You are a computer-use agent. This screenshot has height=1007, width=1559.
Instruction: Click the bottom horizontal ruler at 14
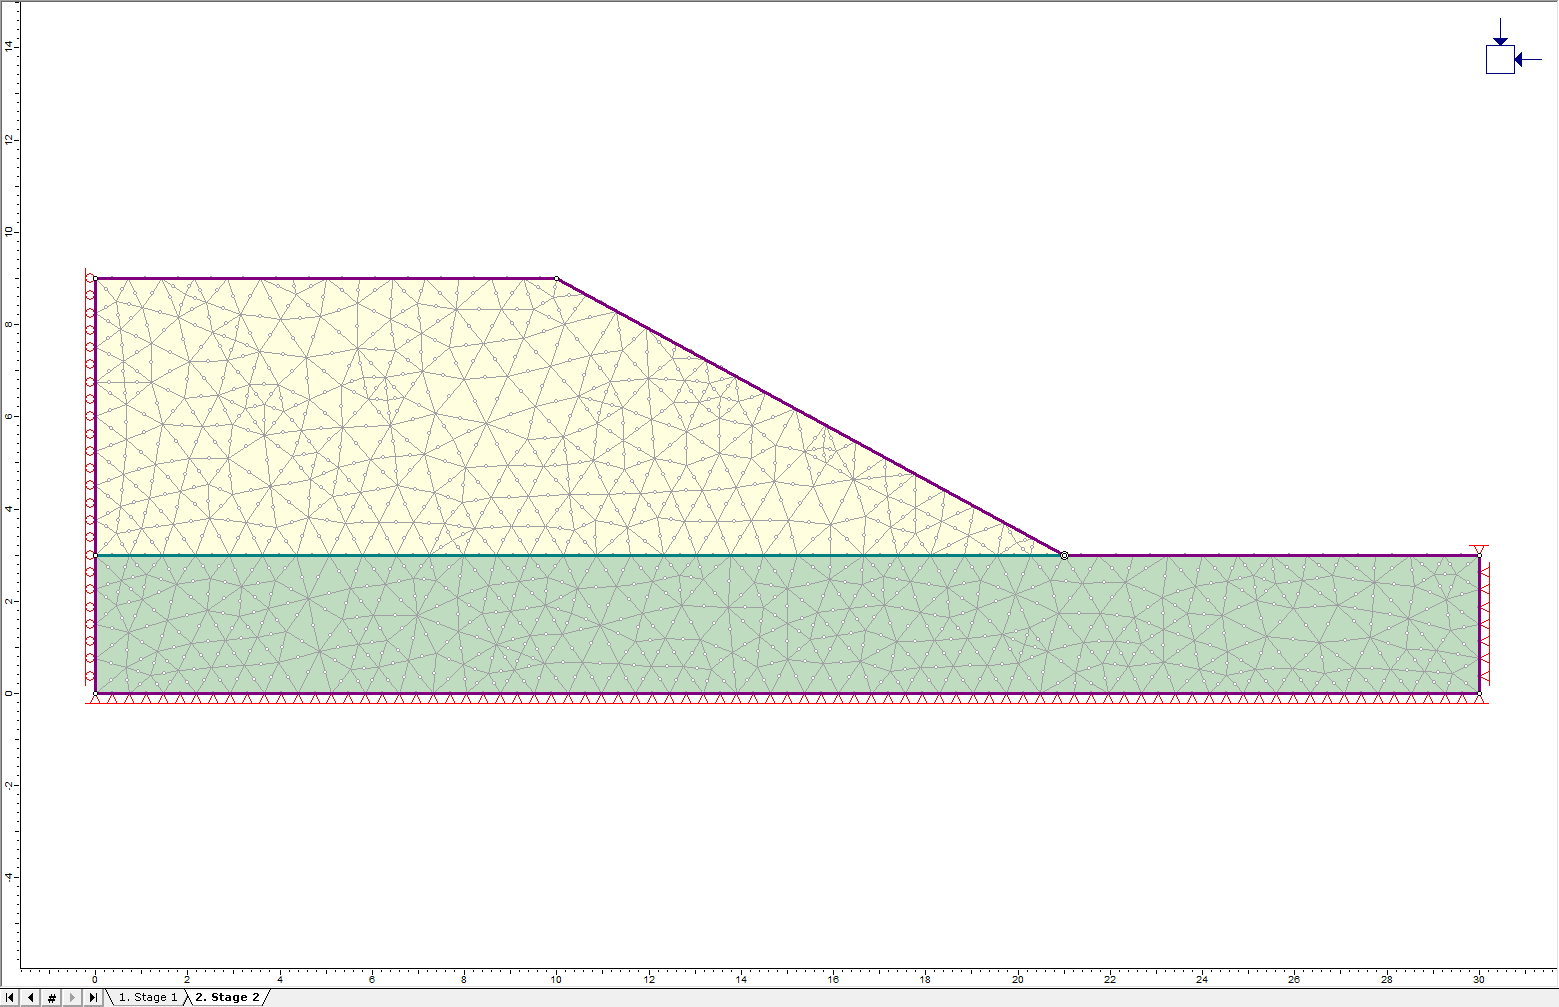point(741,980)
